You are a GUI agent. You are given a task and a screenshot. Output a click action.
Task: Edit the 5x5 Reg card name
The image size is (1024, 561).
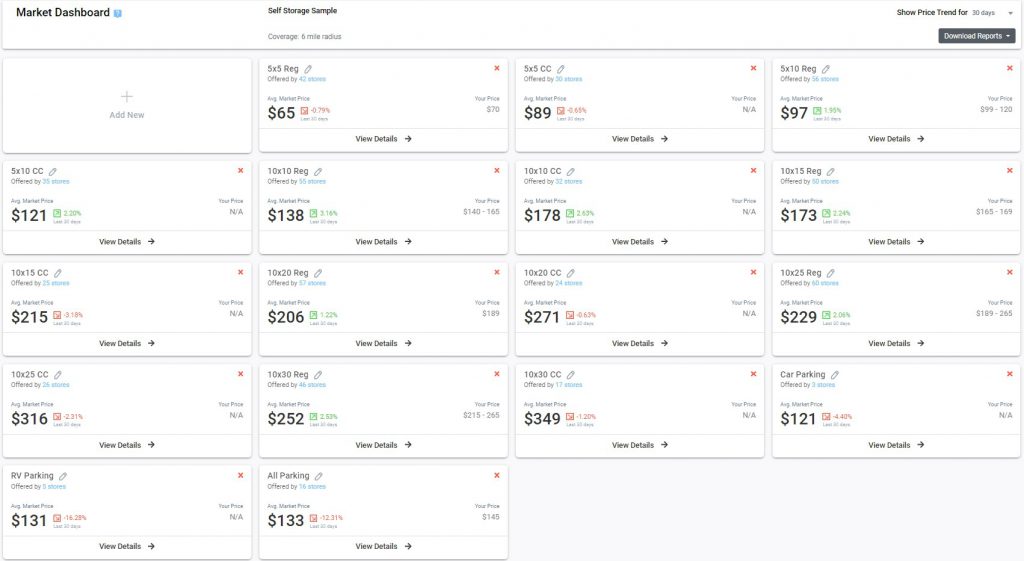[x=307, y=69]
